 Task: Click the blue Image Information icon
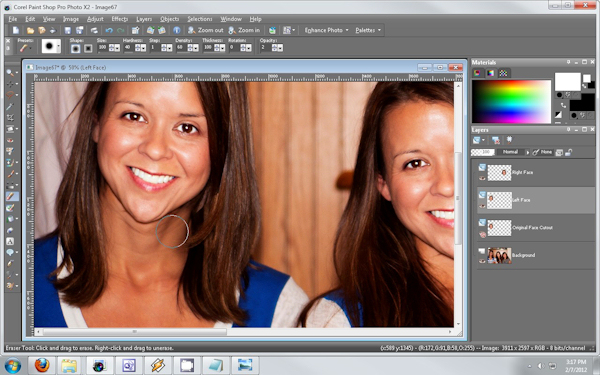point(176,30)
